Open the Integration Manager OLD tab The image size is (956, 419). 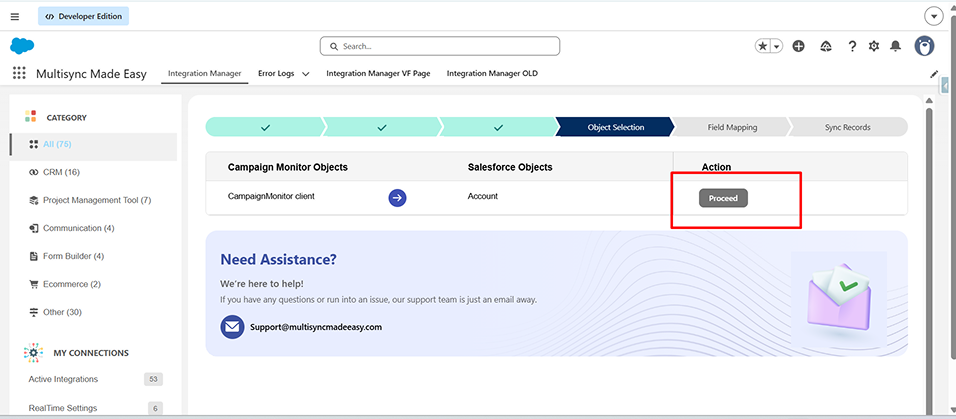click(x=492, y=73)
